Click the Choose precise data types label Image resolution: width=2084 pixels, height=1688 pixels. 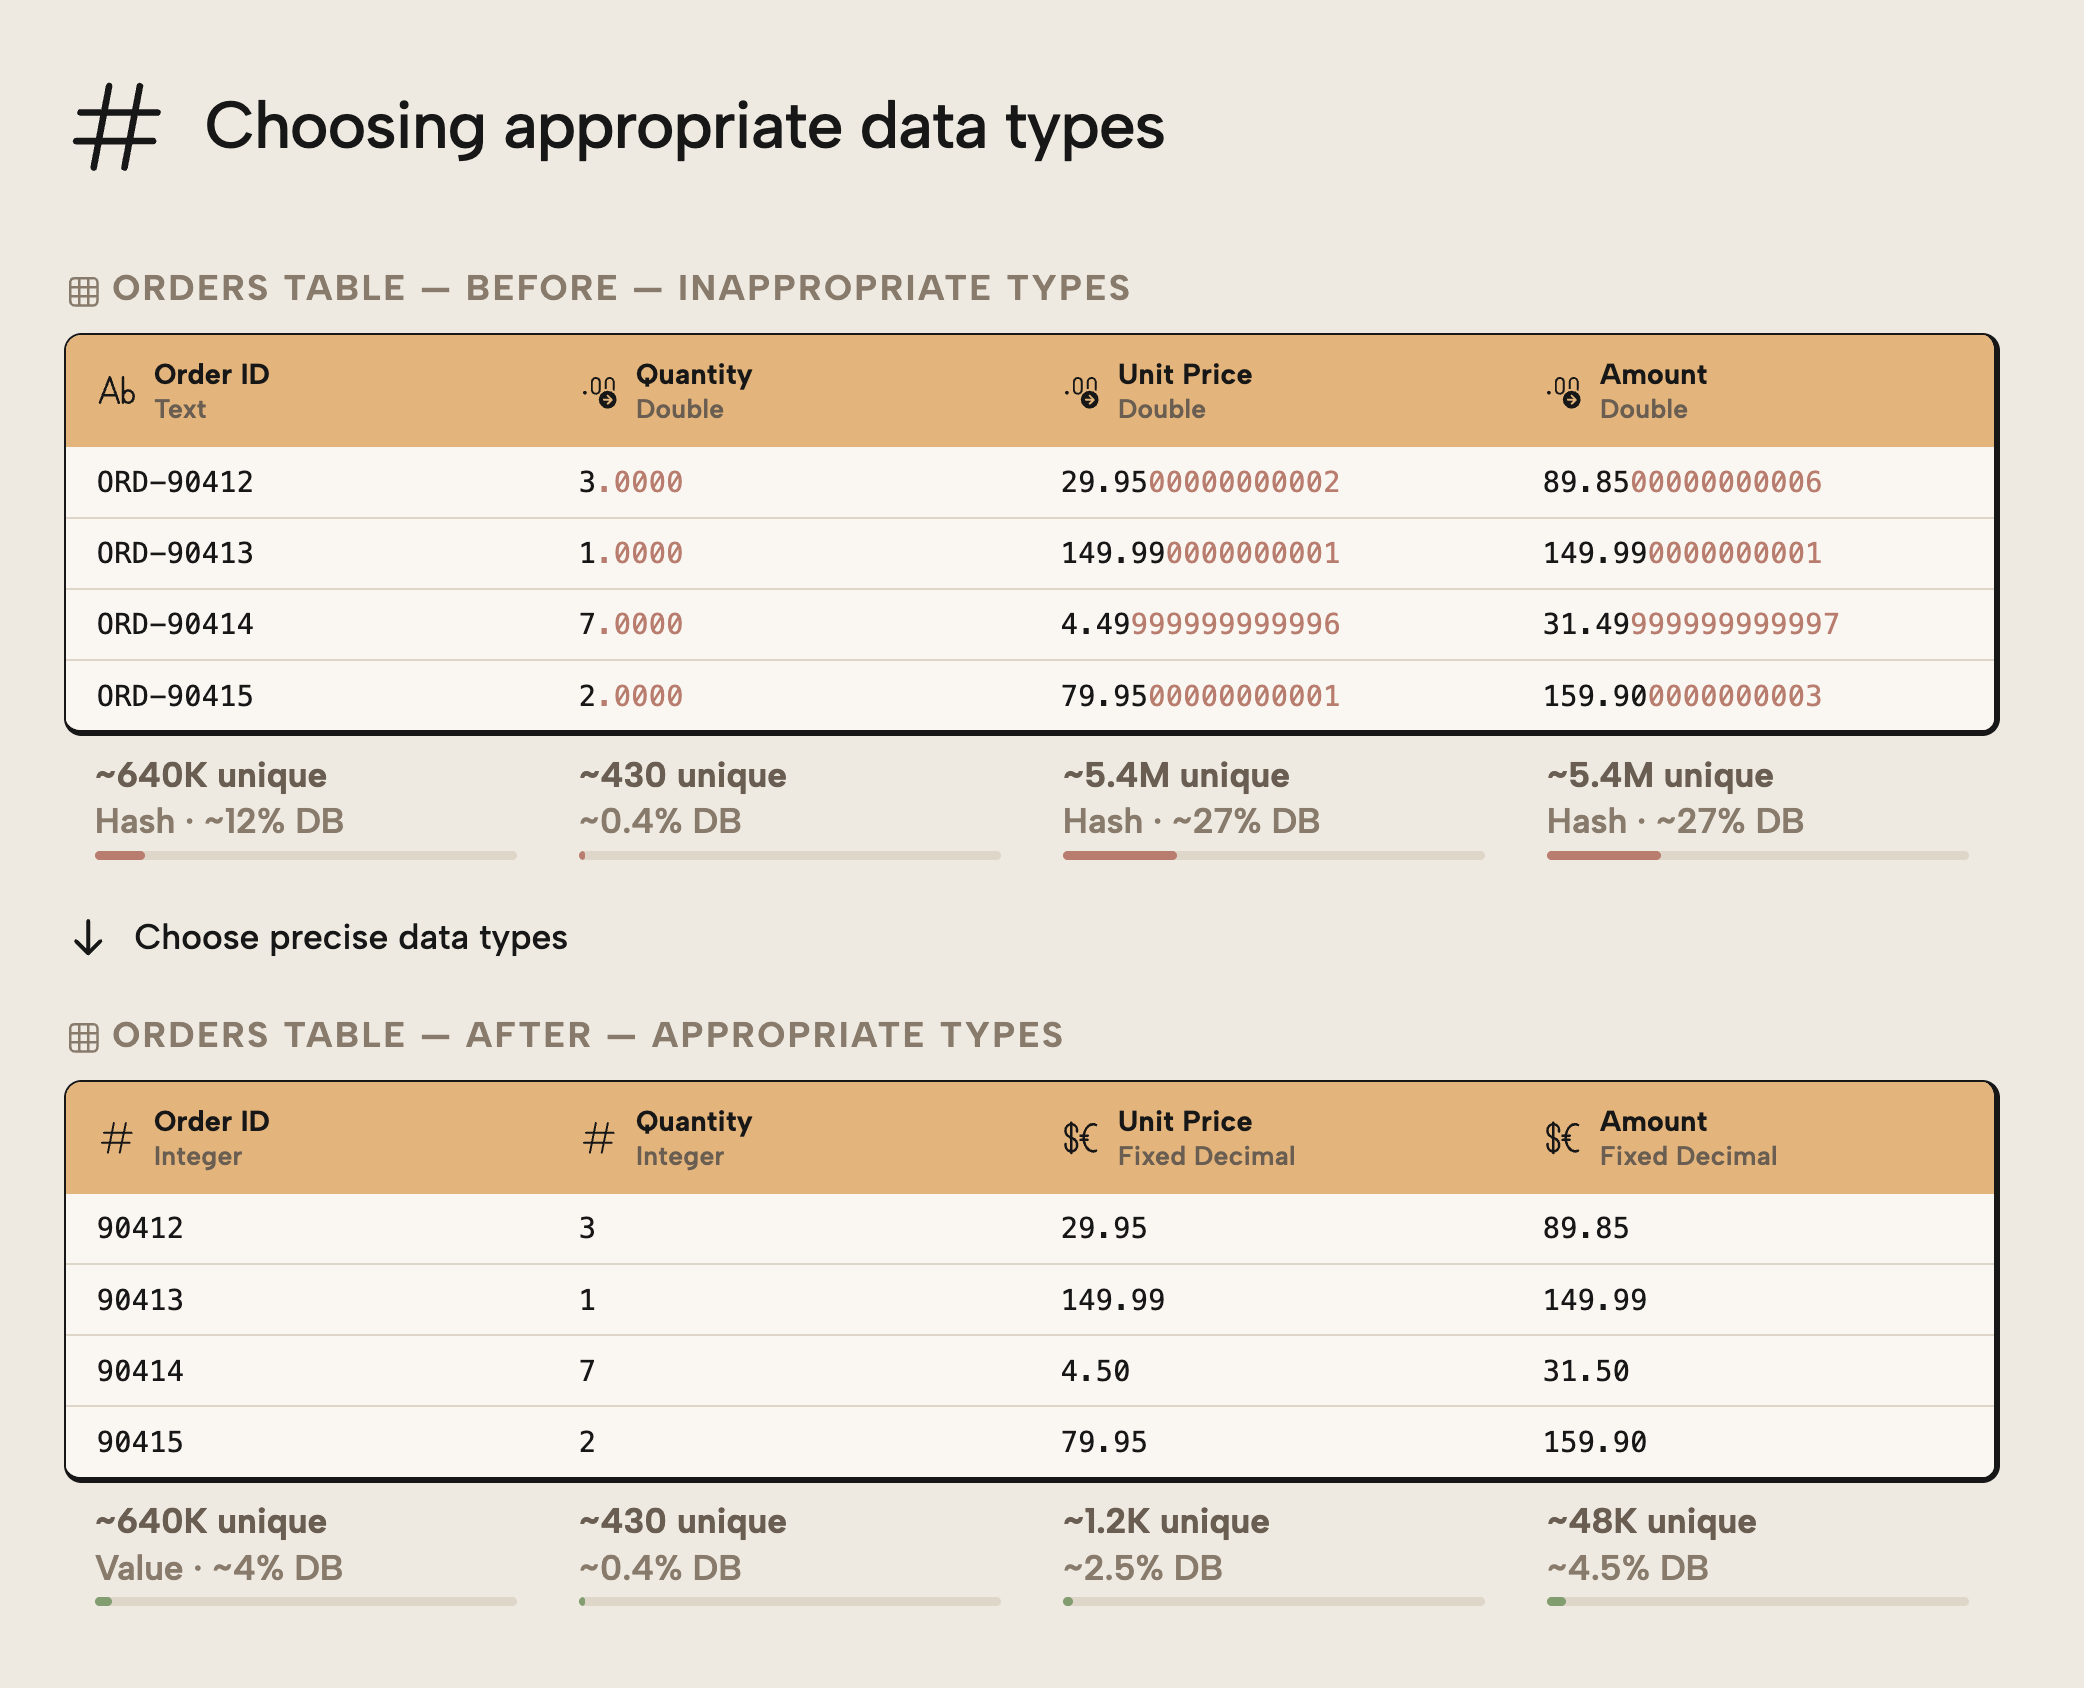point(352,938)
